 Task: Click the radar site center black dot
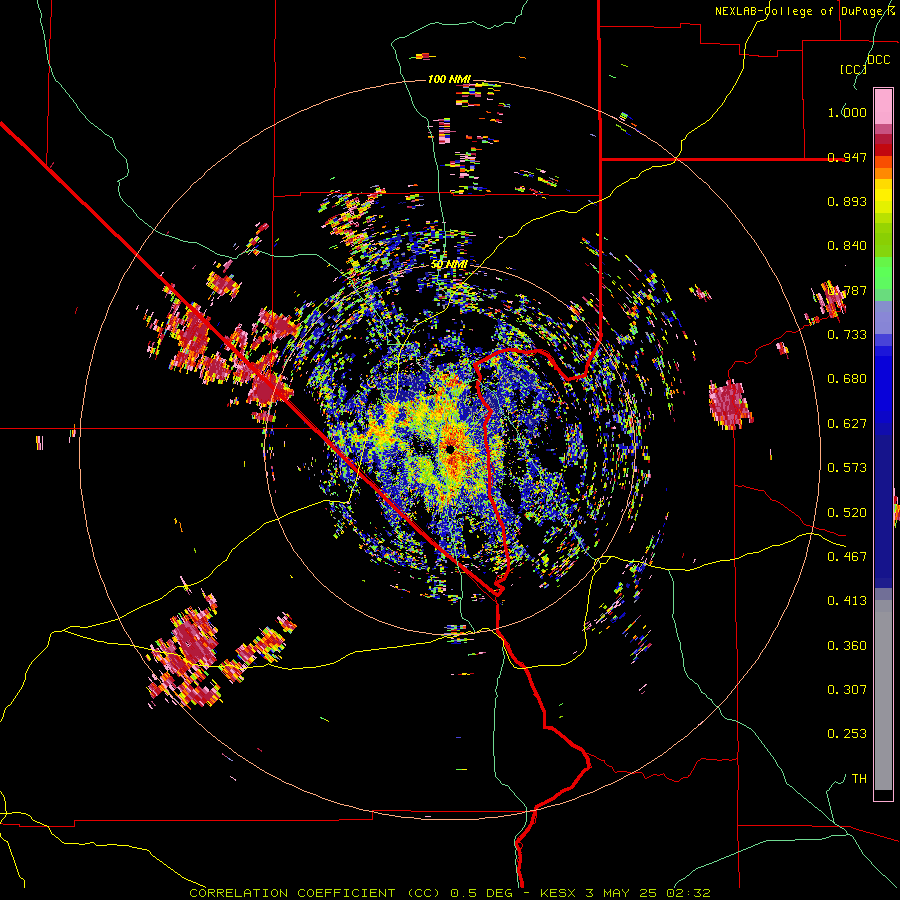coord(451,448)
